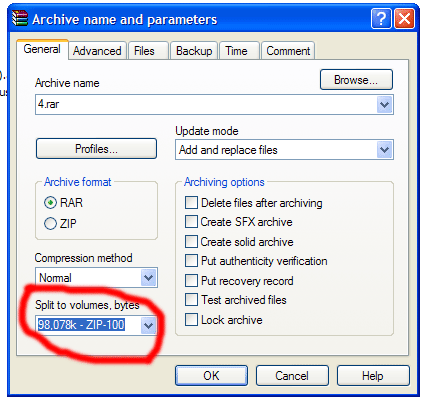The height and width of the screenshot is (402, 429).
Task: Open the Split to volumes dropdown arrow
Action: tap(148, 325)
